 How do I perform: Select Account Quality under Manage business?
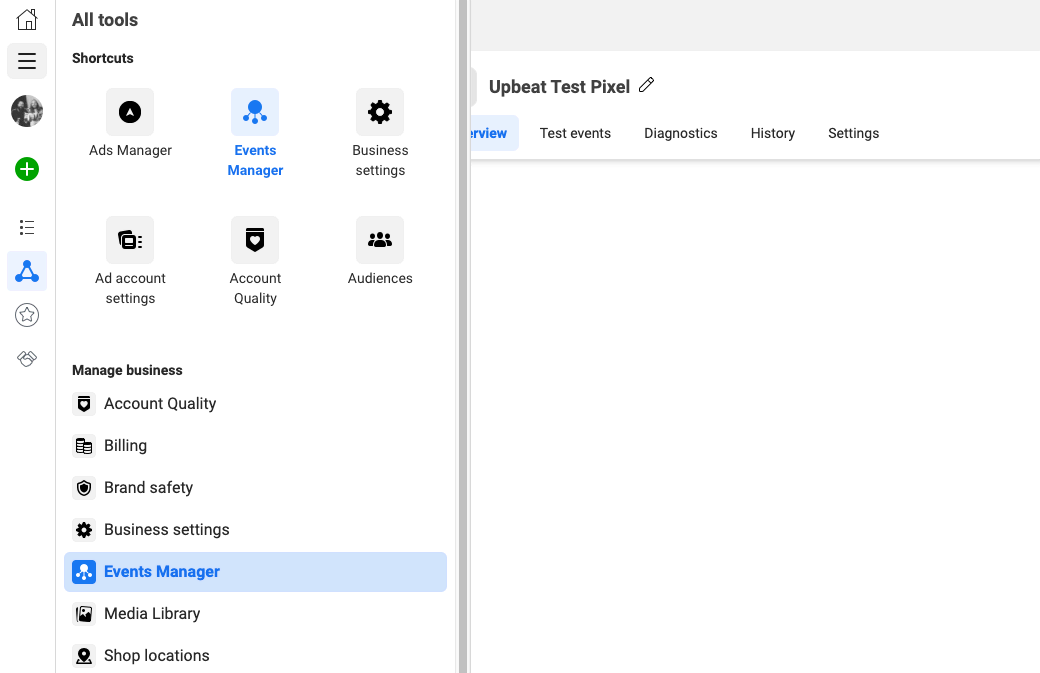pyautogui.click(x=255, y=404)
